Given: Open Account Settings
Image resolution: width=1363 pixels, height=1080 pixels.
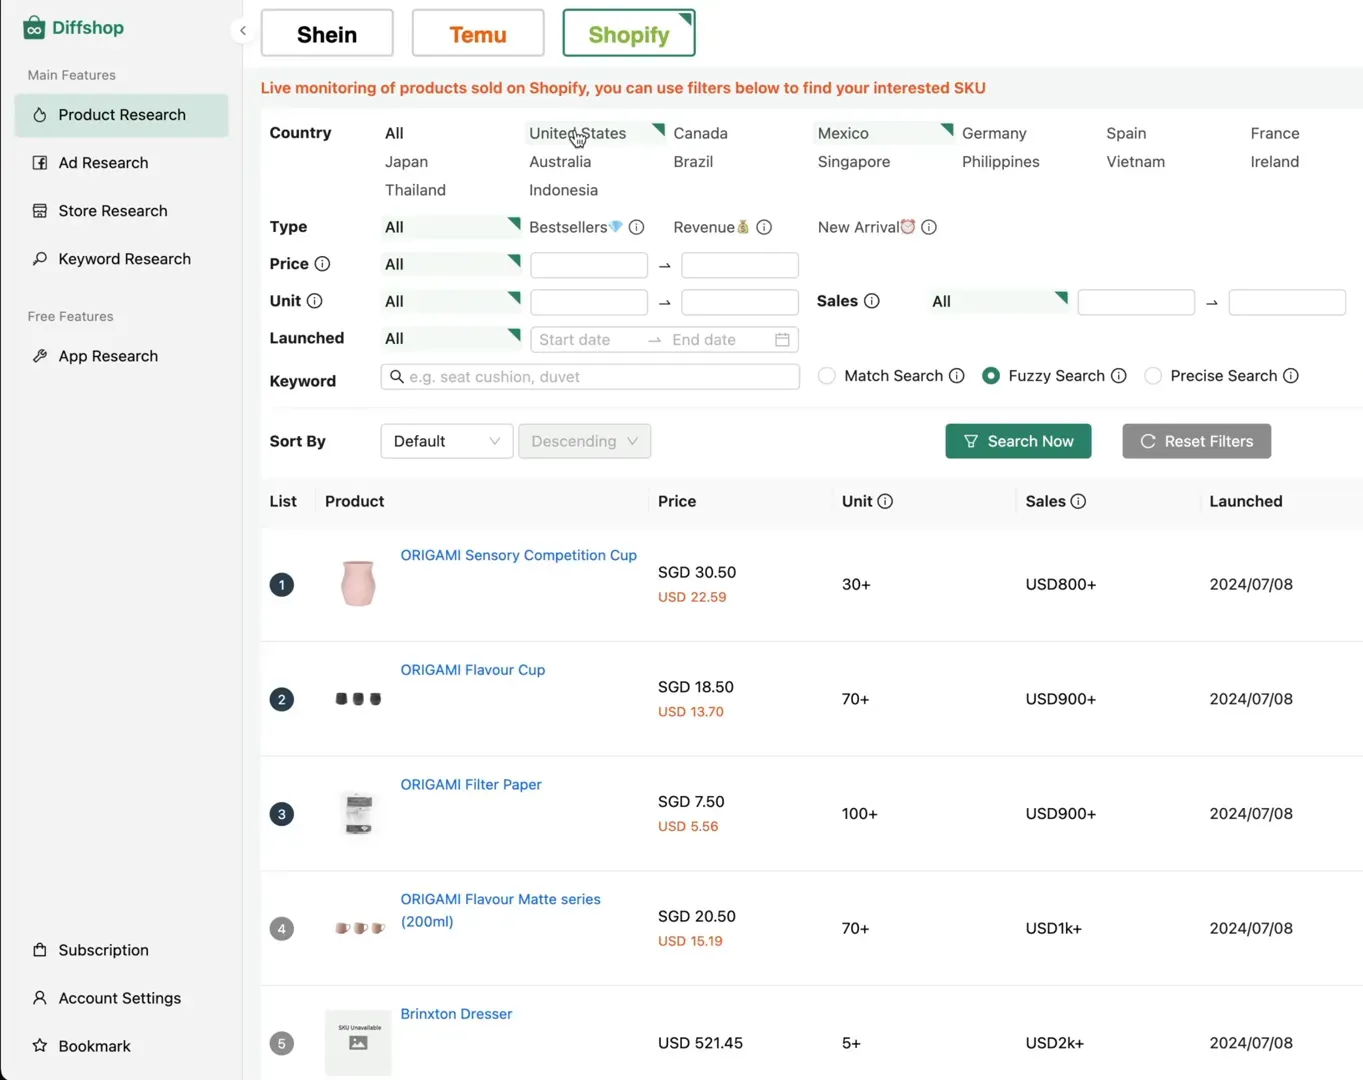Looking at the screenshot, I should point(121,998).
